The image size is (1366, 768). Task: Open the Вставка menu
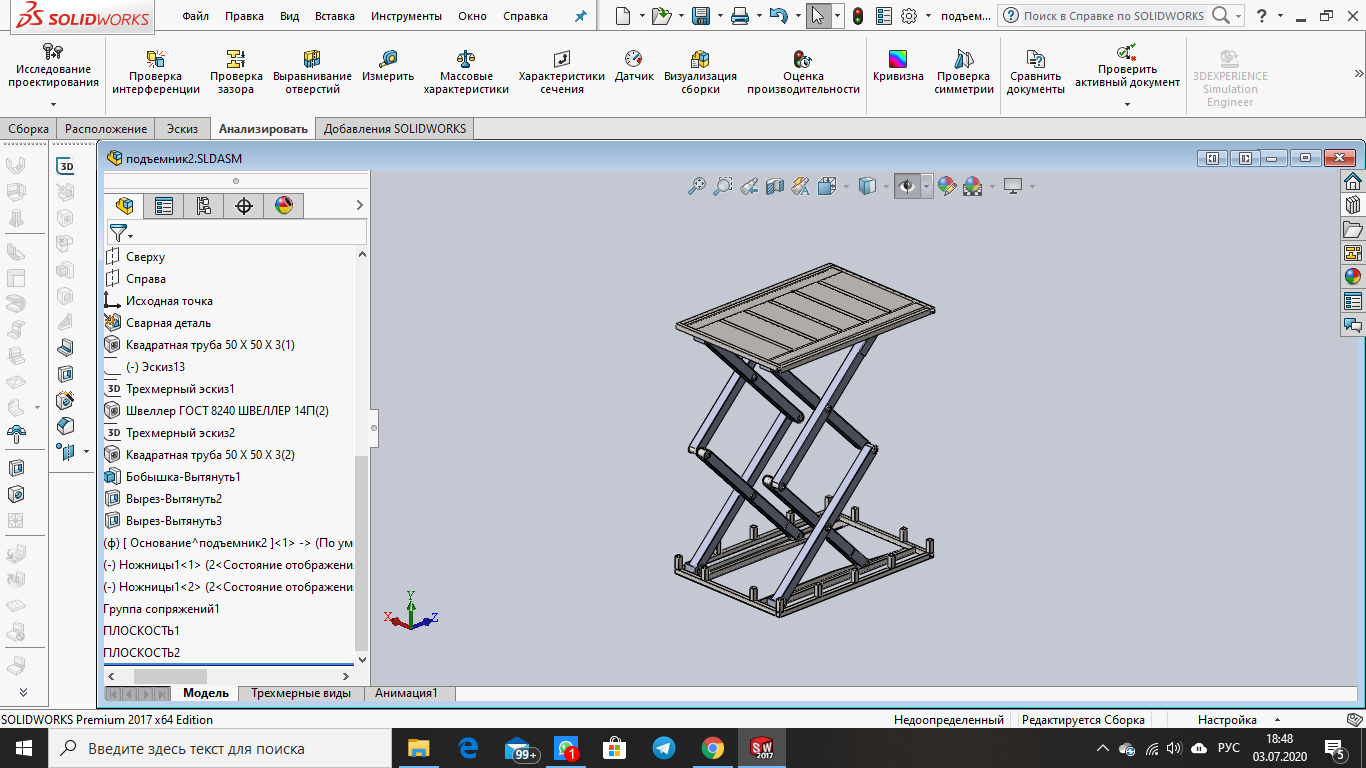pyautogui.click(x=334, y=16)
